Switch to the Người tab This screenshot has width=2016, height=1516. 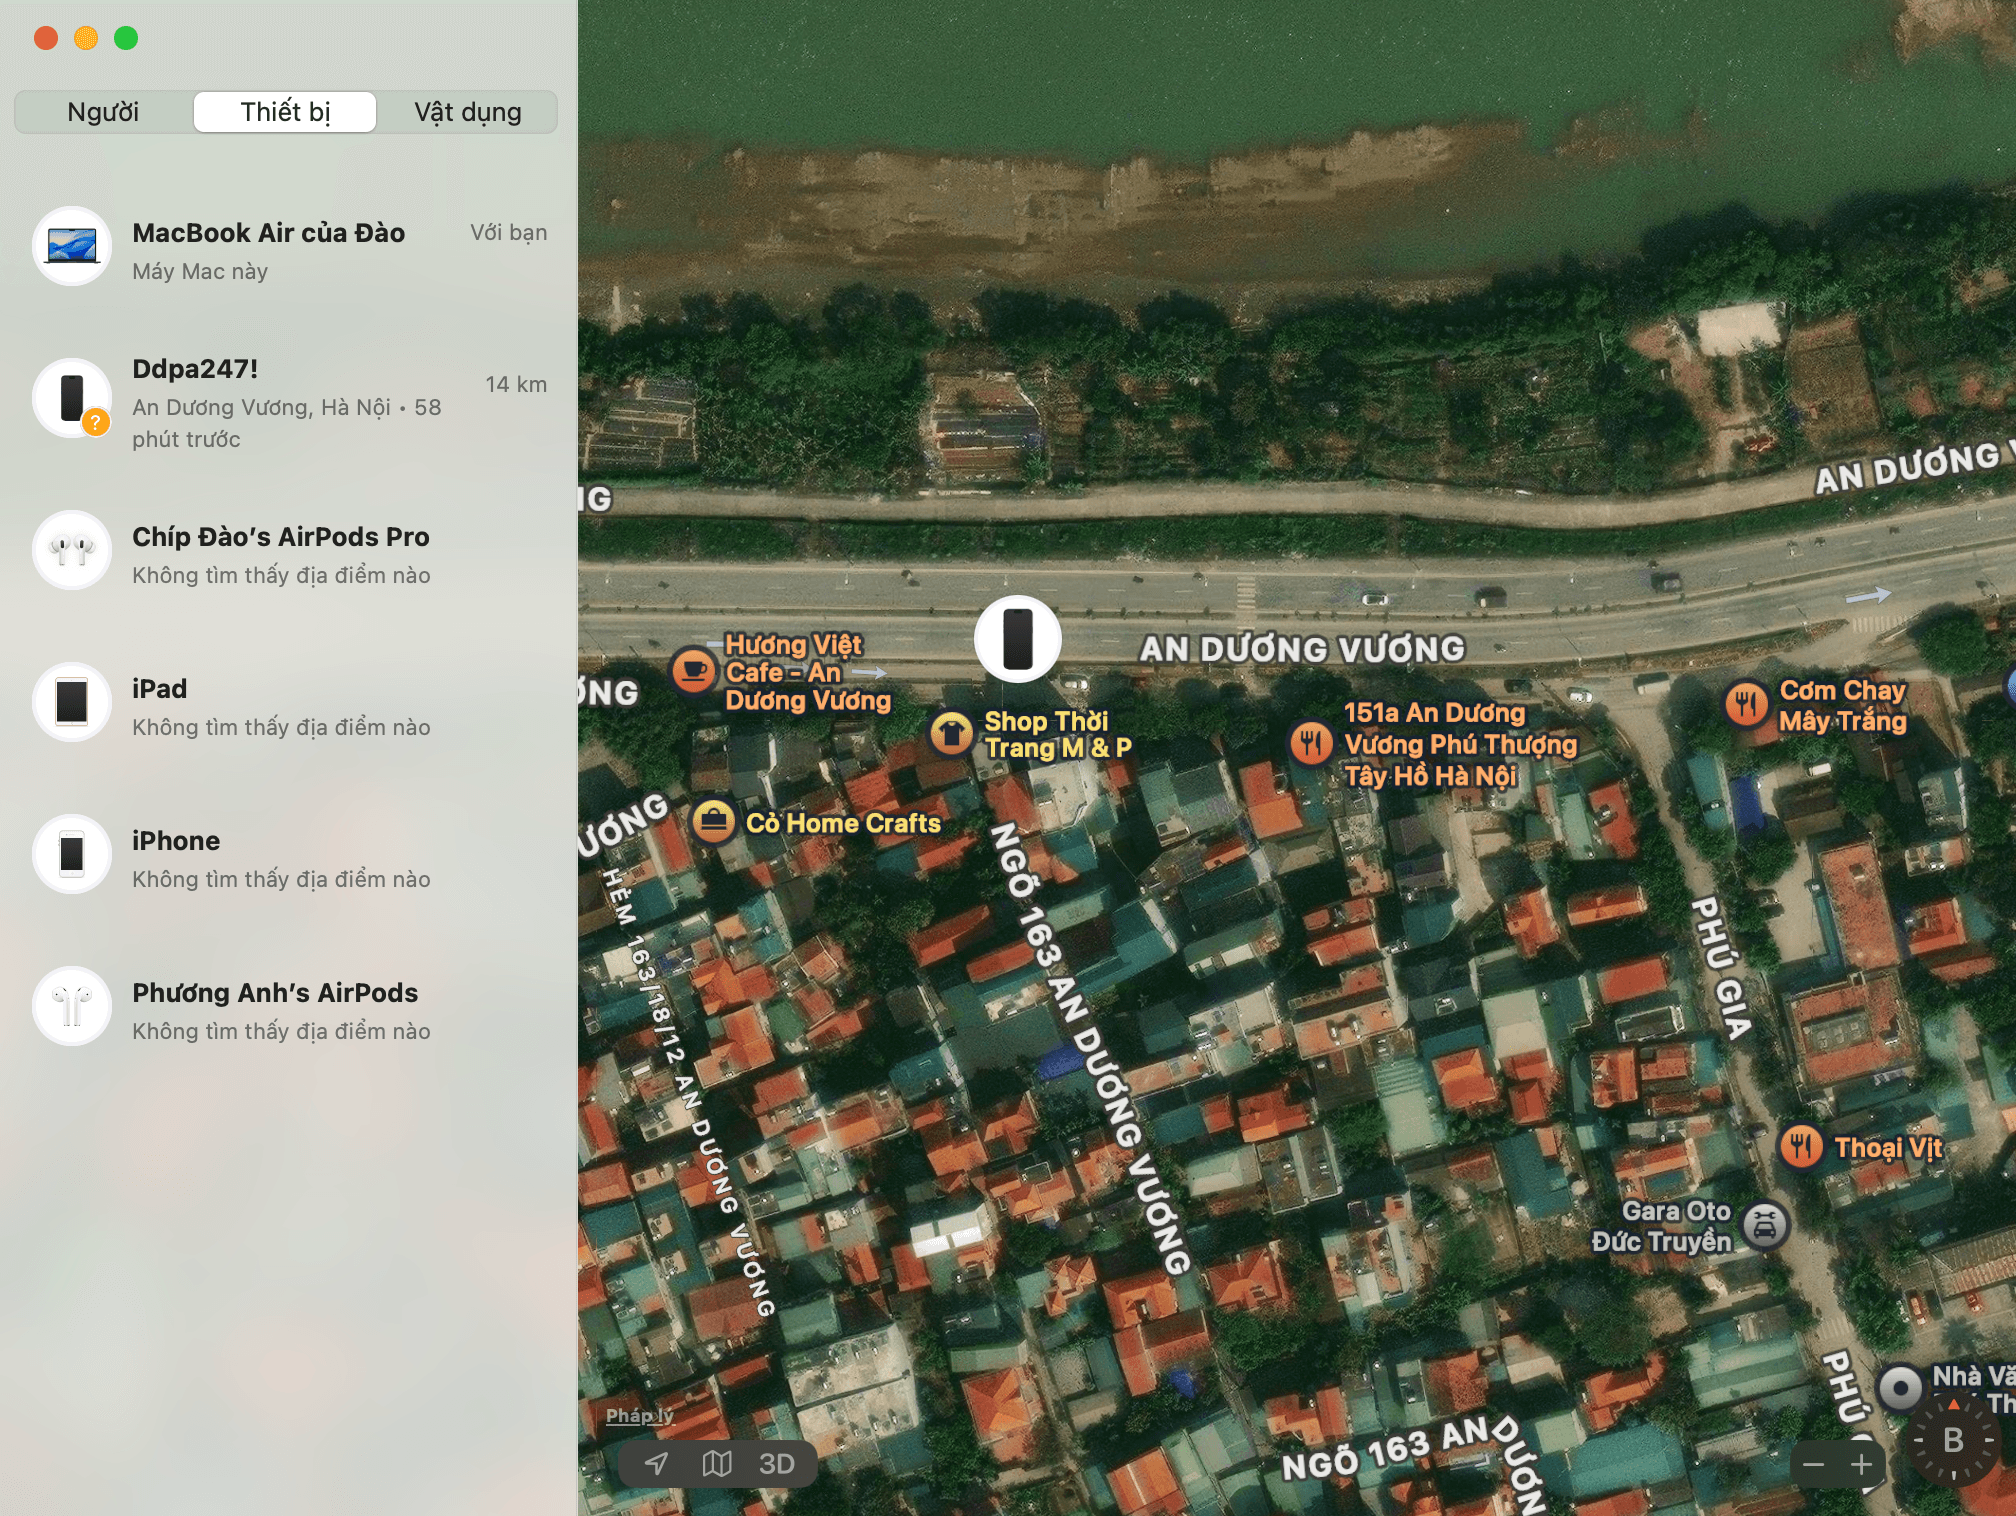[x=101, y=112]
